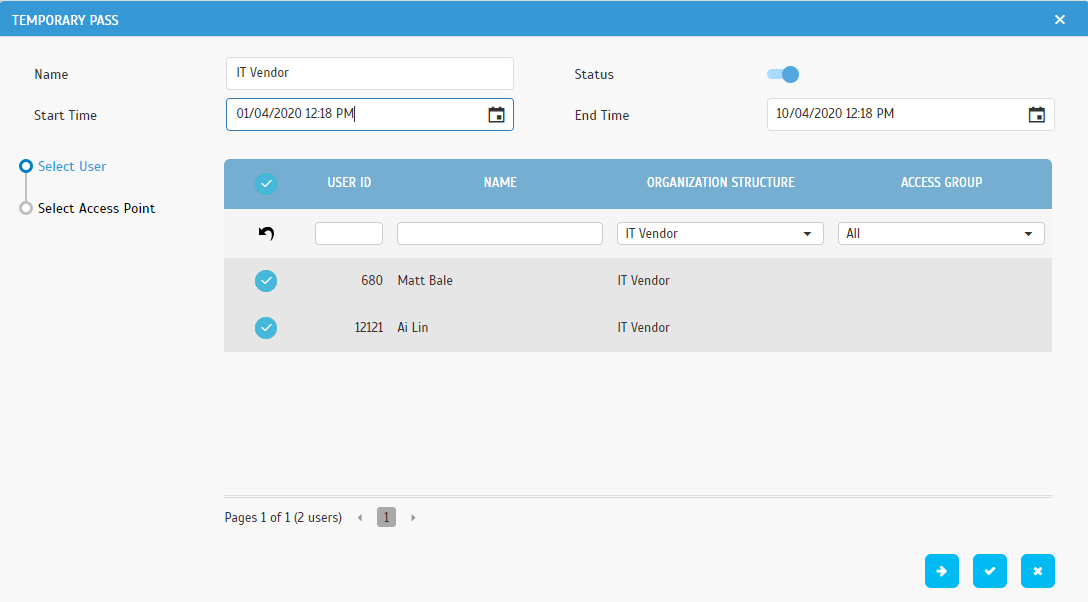
Task: Click the Name input field
Action: (370, 74)
